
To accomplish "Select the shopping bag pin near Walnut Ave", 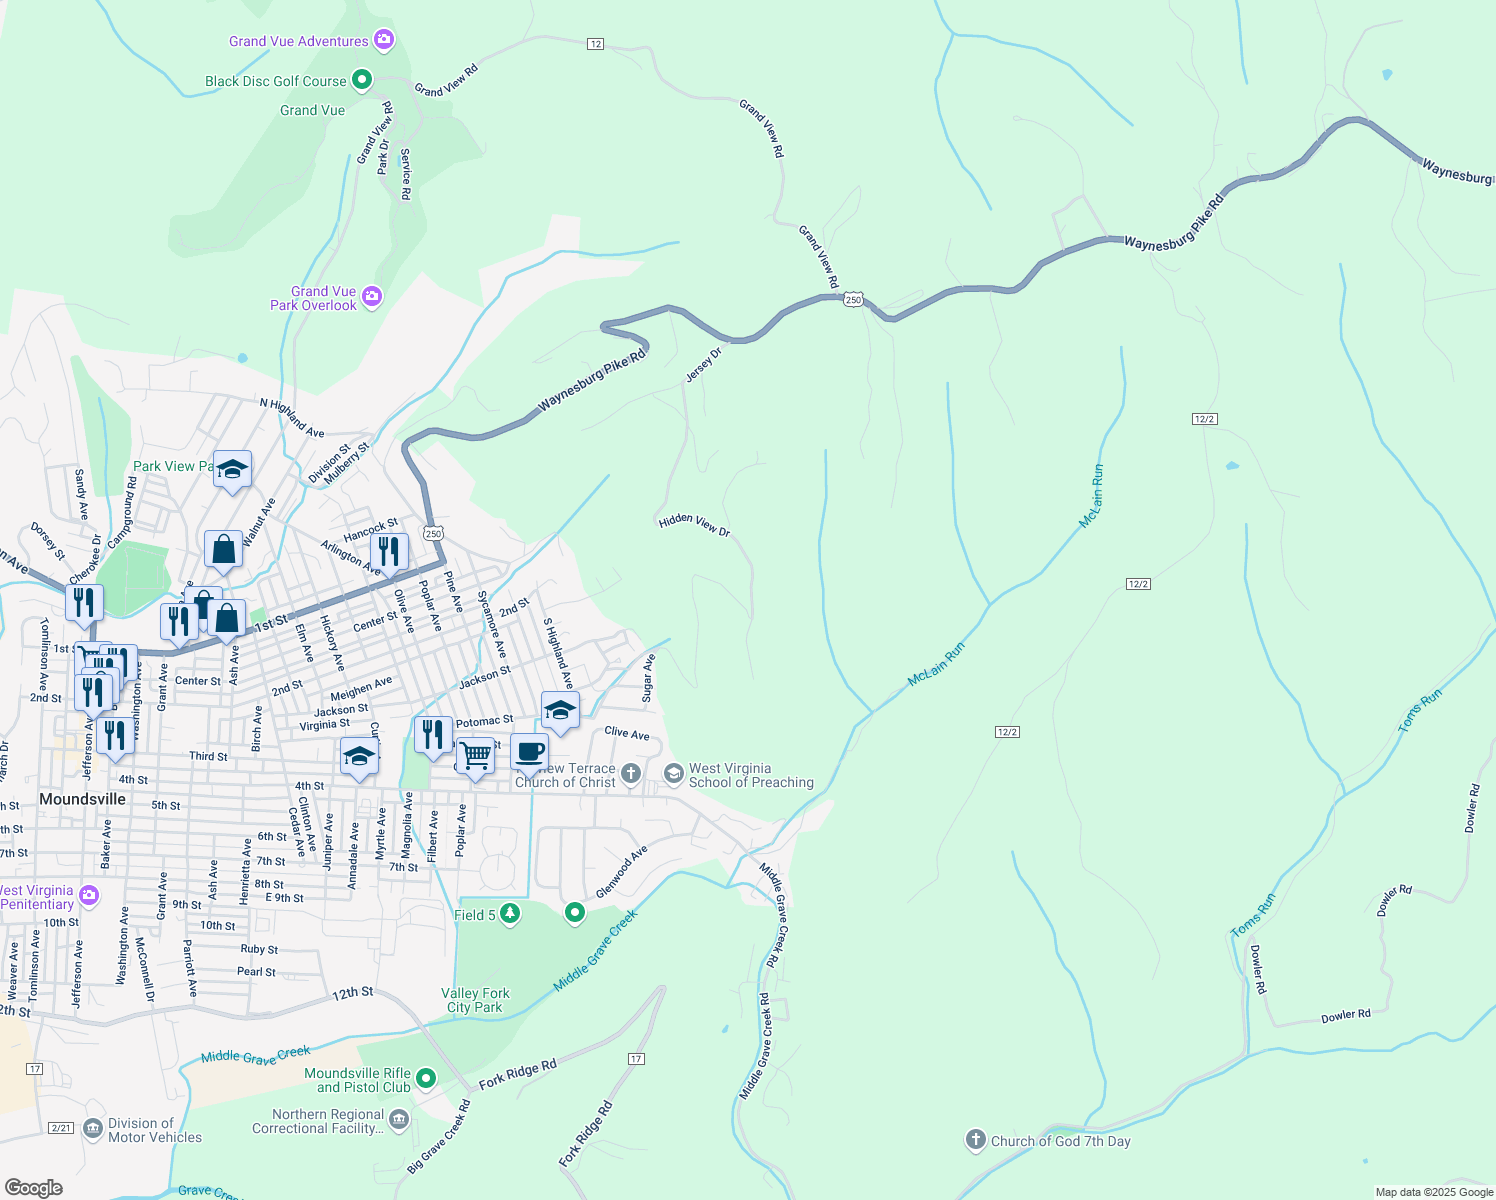I will [224, 550].
